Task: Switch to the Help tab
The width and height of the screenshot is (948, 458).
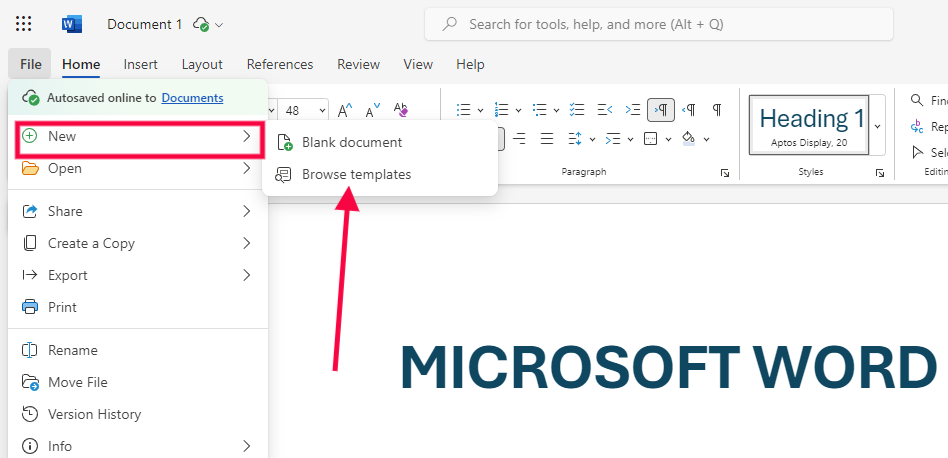Action: point(470,64)
